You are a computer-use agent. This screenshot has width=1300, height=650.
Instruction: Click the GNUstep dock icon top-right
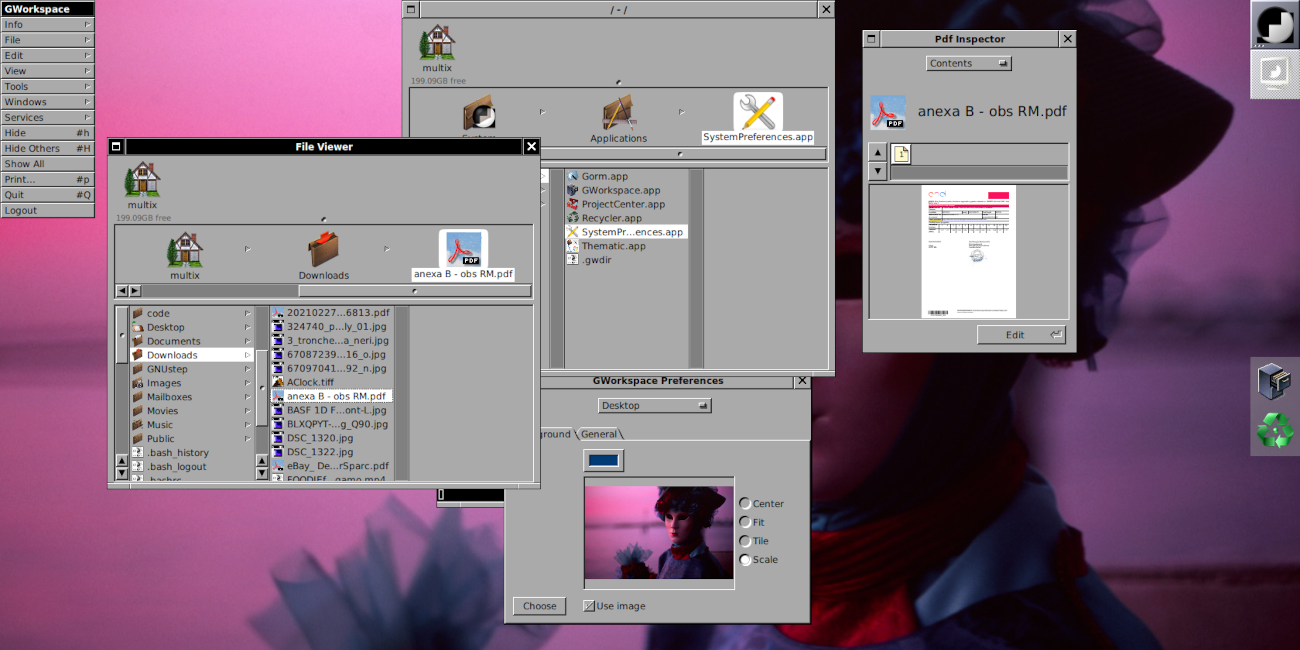point(1273,25)
